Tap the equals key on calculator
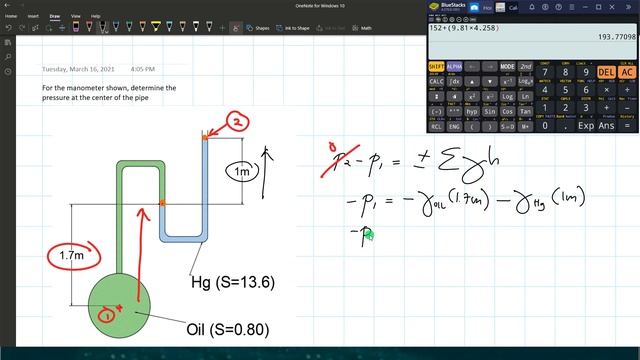The height and width of the screenshot is (360, 640). 627,126
